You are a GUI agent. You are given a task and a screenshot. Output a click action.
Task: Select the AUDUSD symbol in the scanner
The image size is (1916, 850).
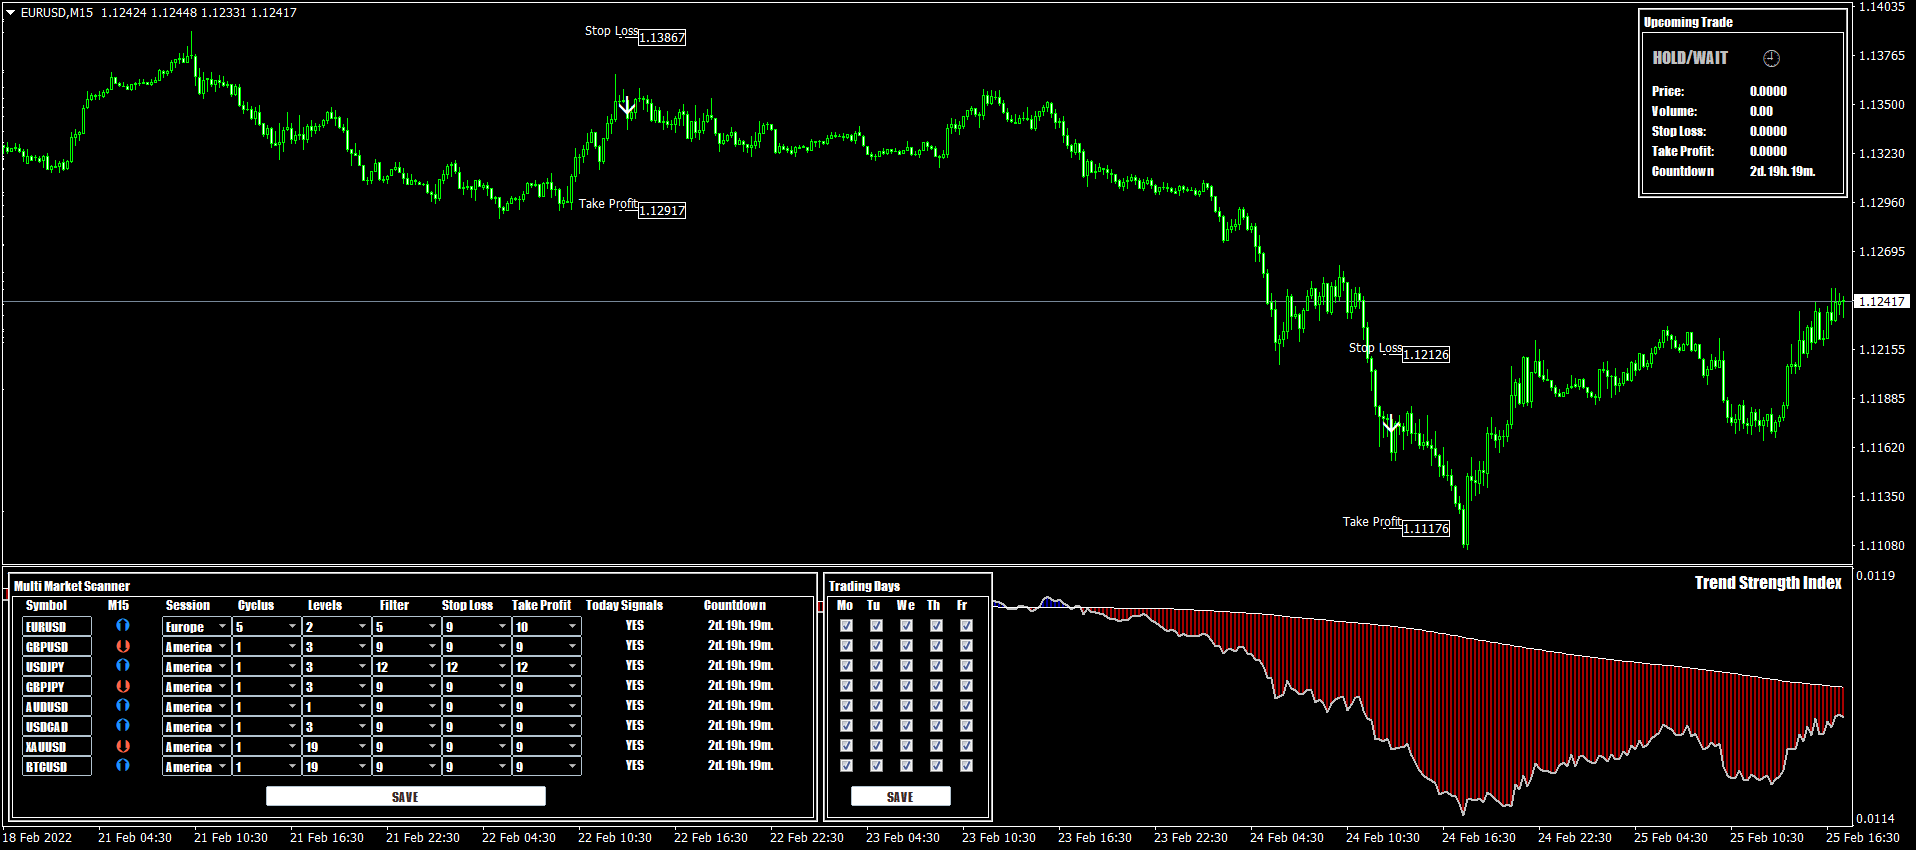point(57,707)
